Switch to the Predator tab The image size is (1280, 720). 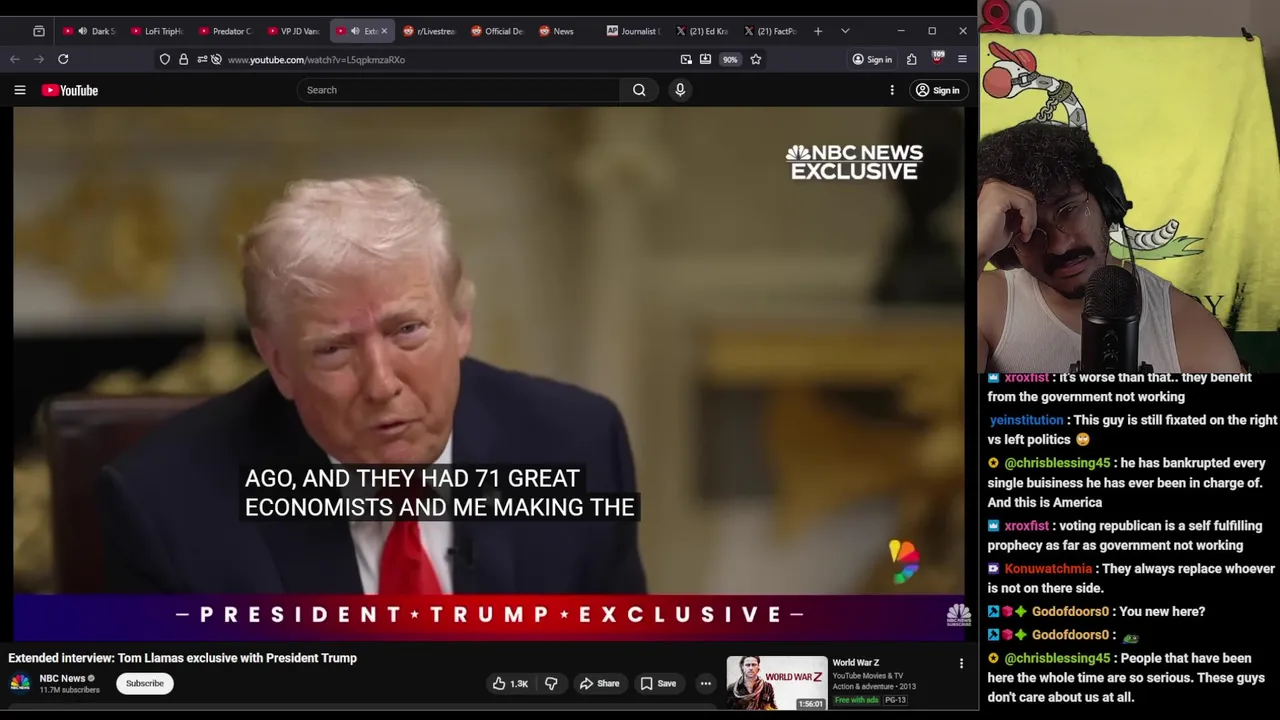226,31
